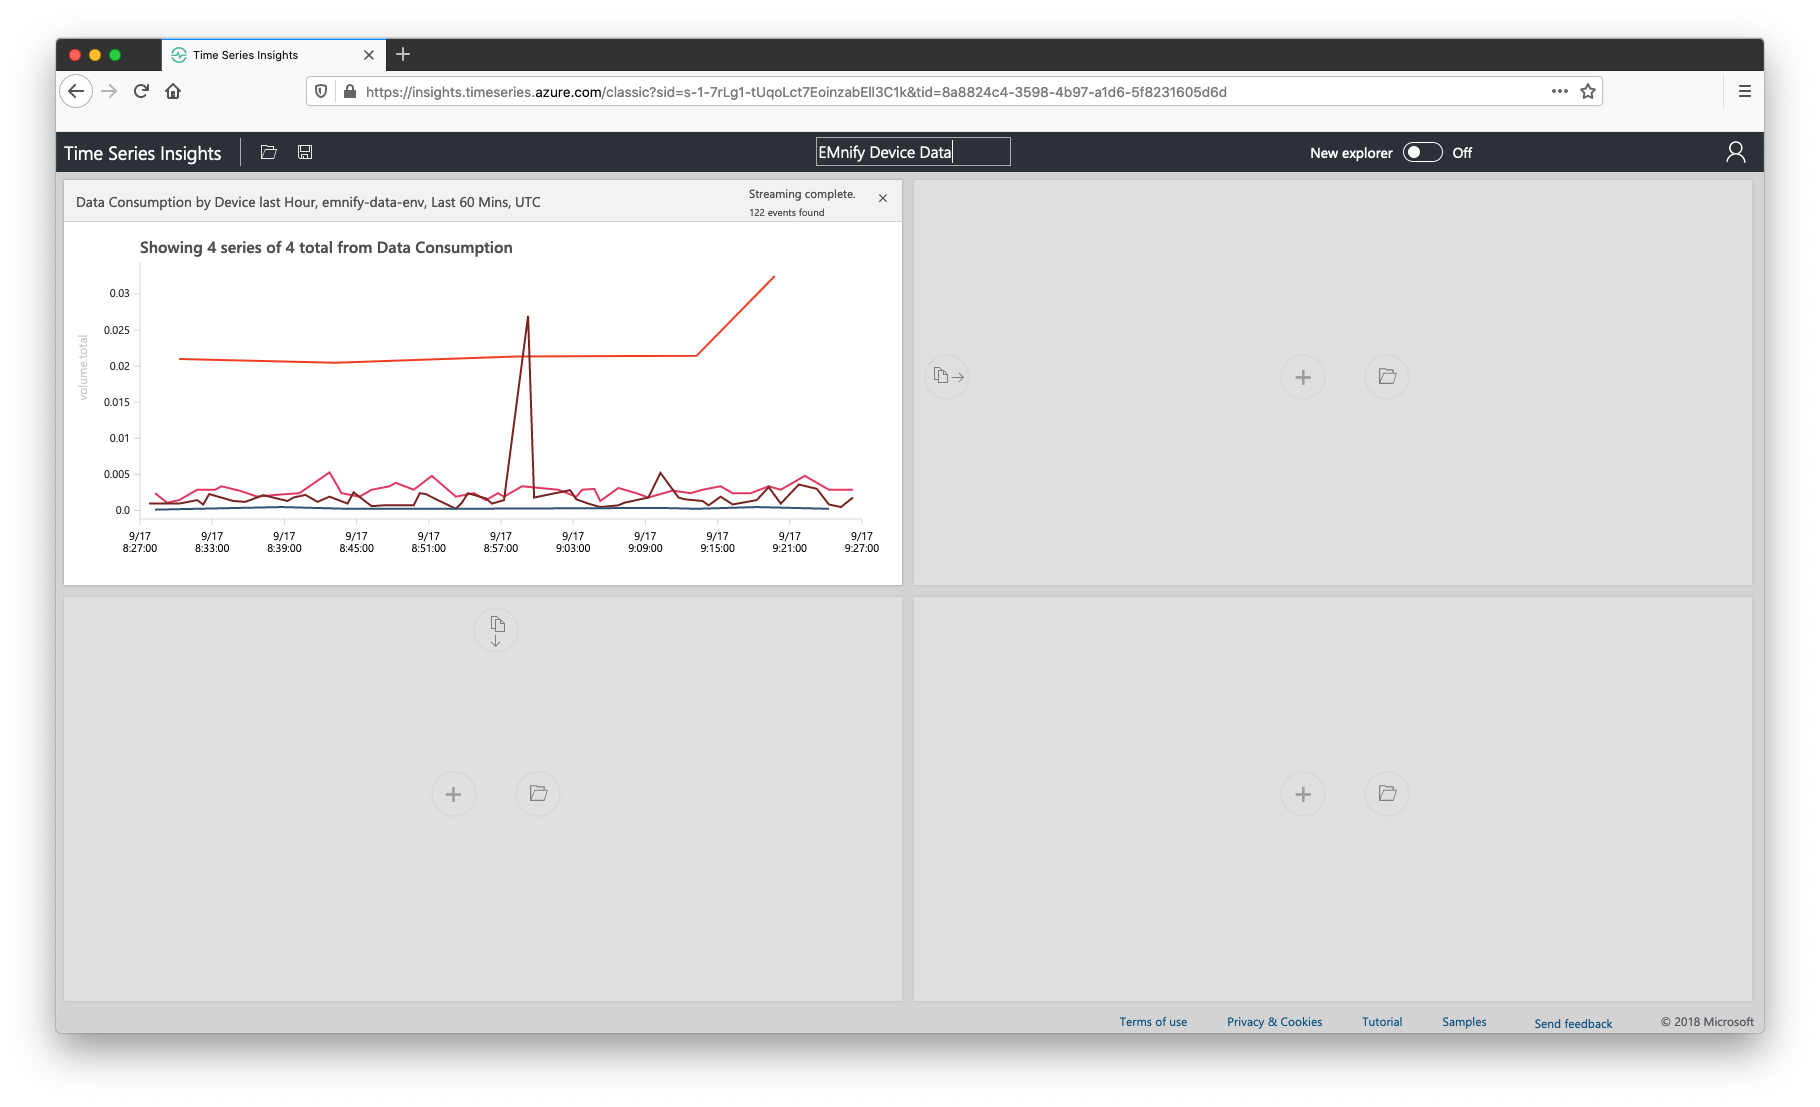Close the Time Series Insights tab

coord(369,55)
